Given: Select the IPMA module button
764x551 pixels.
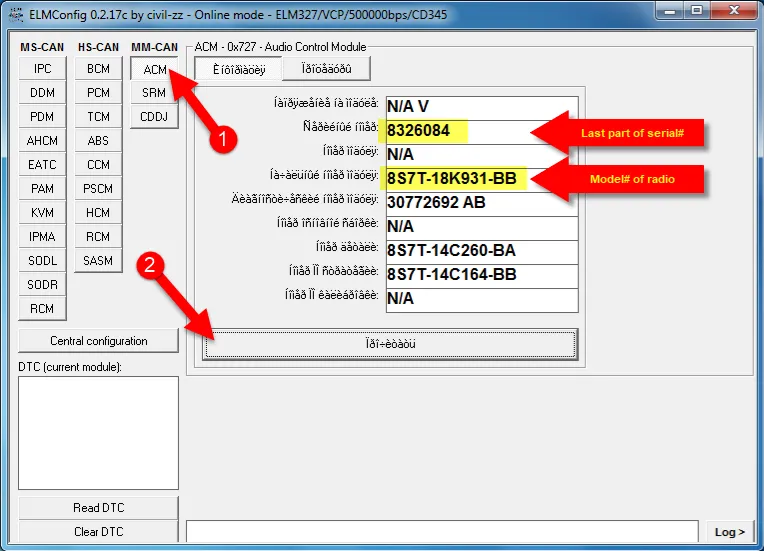Looking at the screenshot, I should pos(42,237).
